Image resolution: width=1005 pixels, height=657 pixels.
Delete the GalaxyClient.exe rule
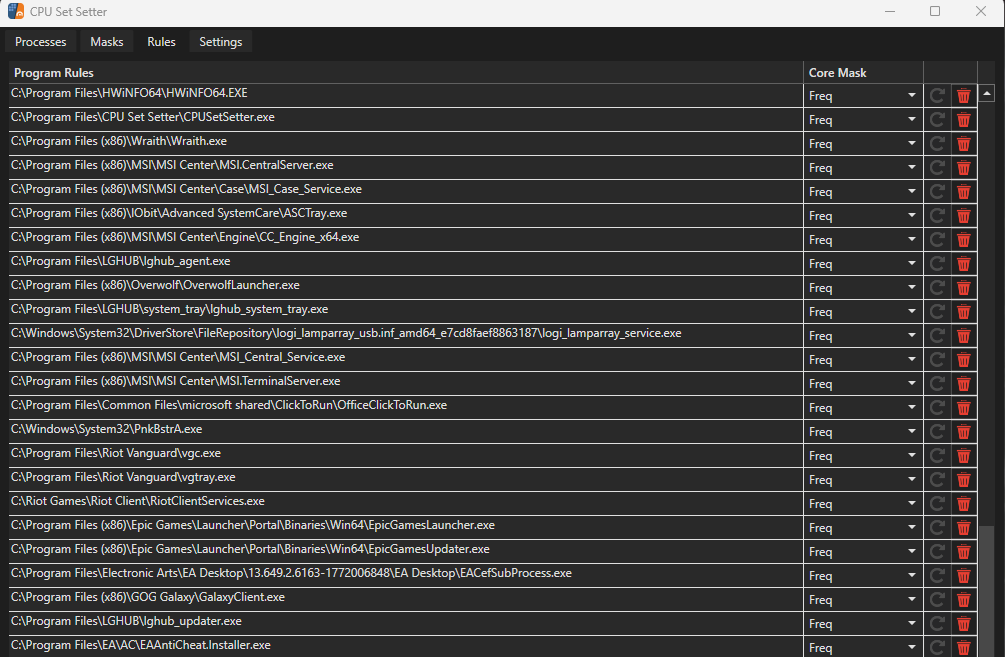[963, 600]
